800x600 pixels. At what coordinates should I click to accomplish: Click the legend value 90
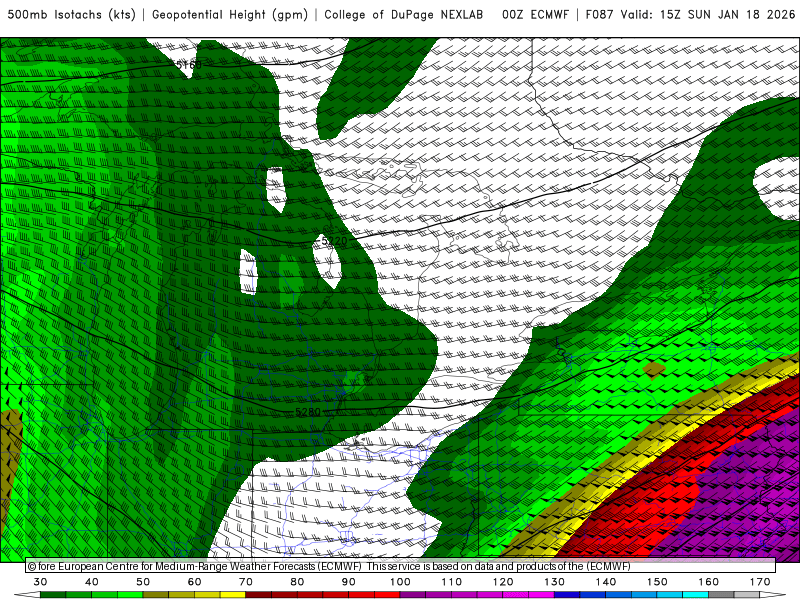[x=349, y=582]
